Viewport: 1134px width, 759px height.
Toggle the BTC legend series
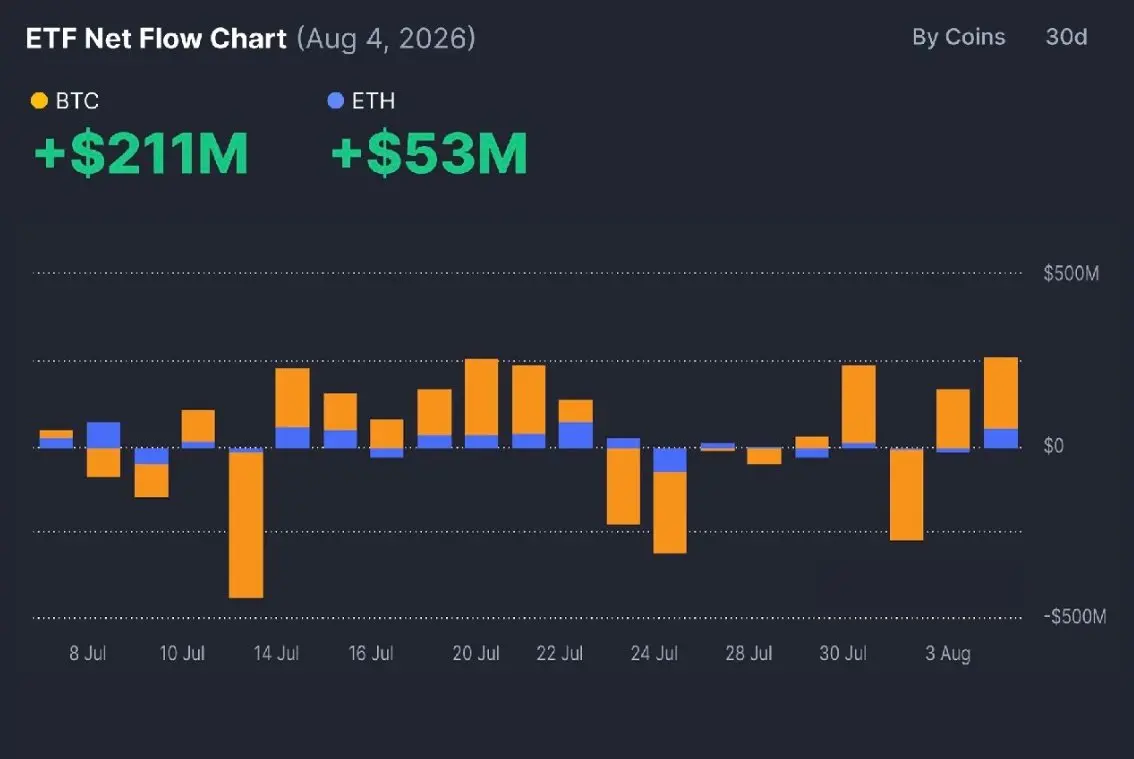point(65,101)
